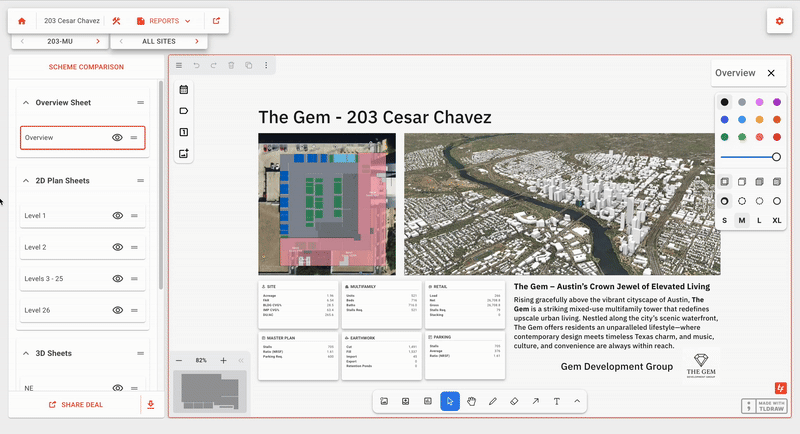The width and height of the screenshot is (800, 434).
Task: Open the Scheme Comparison tab
Action: pos(86,67)
